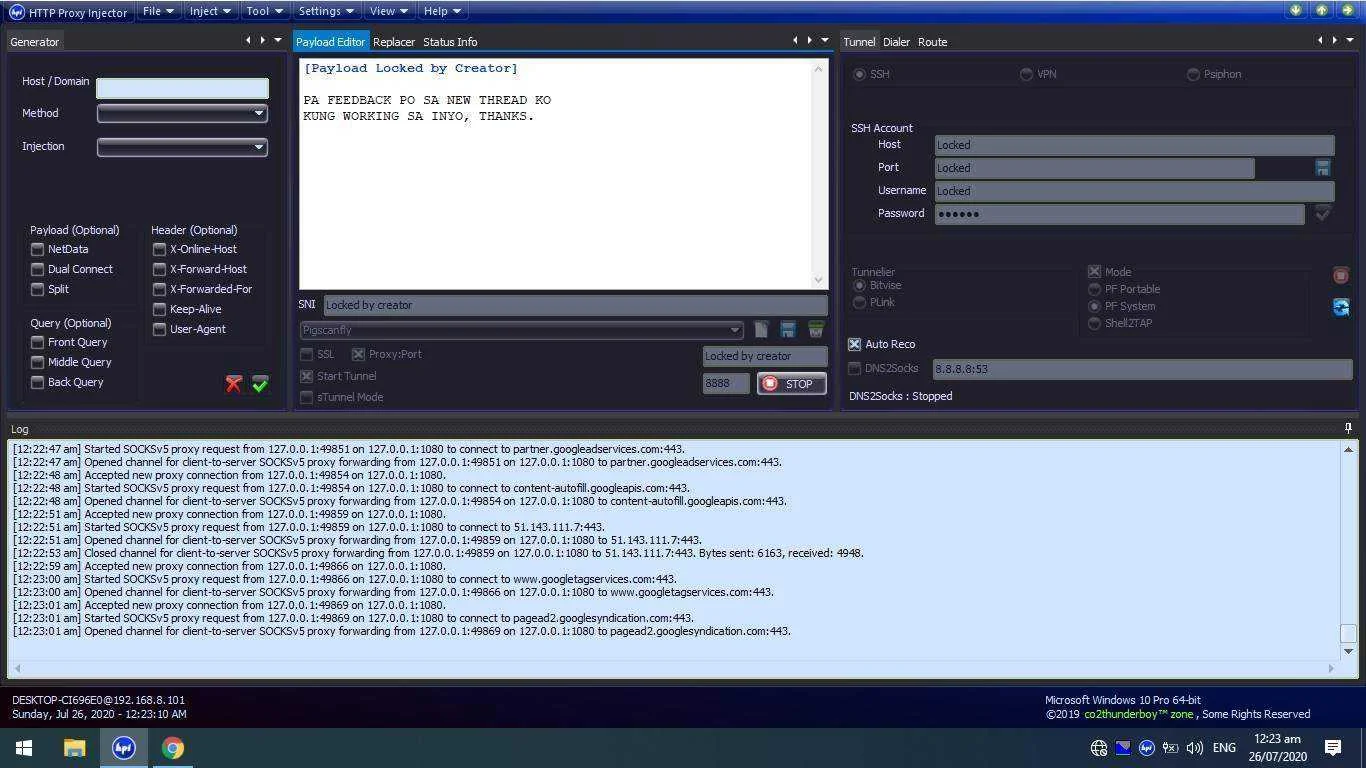Switch to the Route tab
Image resolution: width=1366 pixels, height=768 pixels.
click(932, 42)
